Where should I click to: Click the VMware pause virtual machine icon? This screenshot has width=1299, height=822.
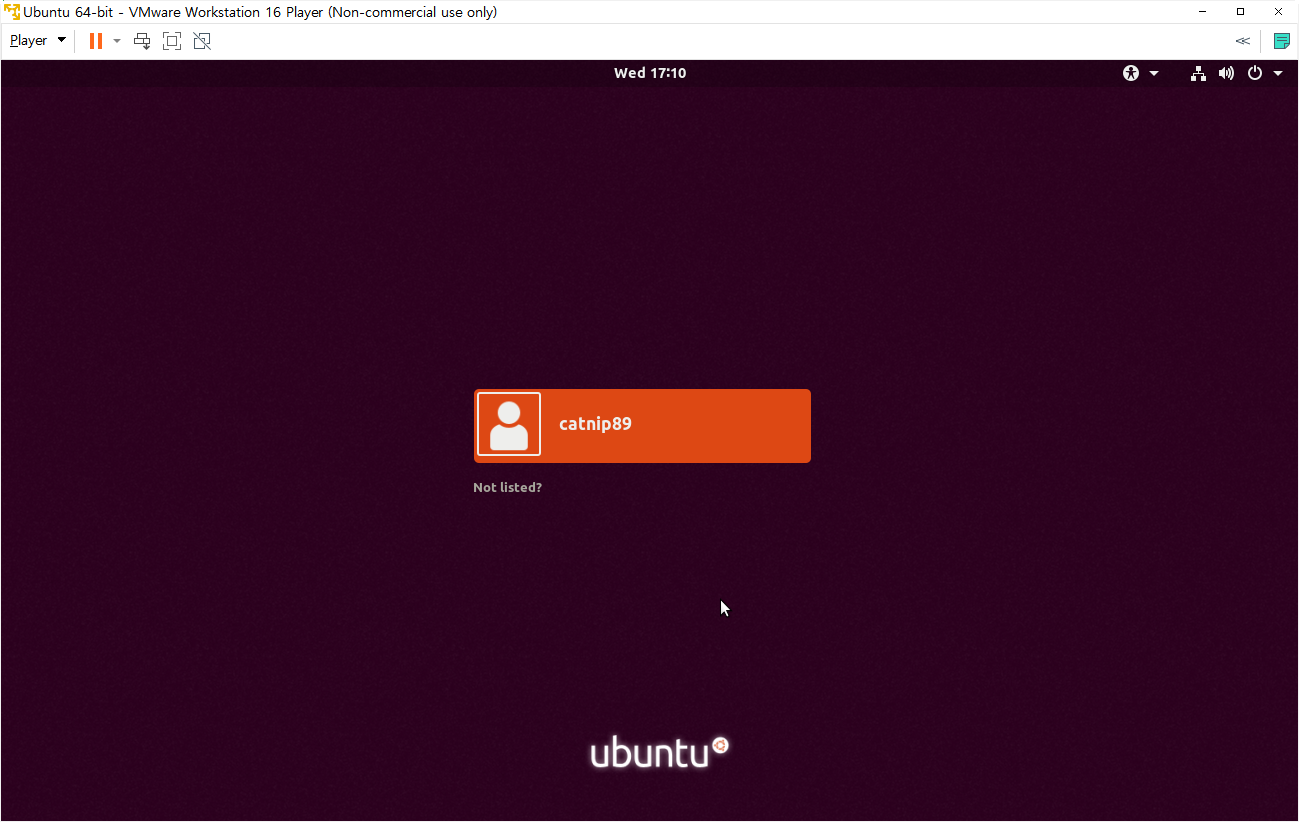pyautogui.click(x=96, y=41)
